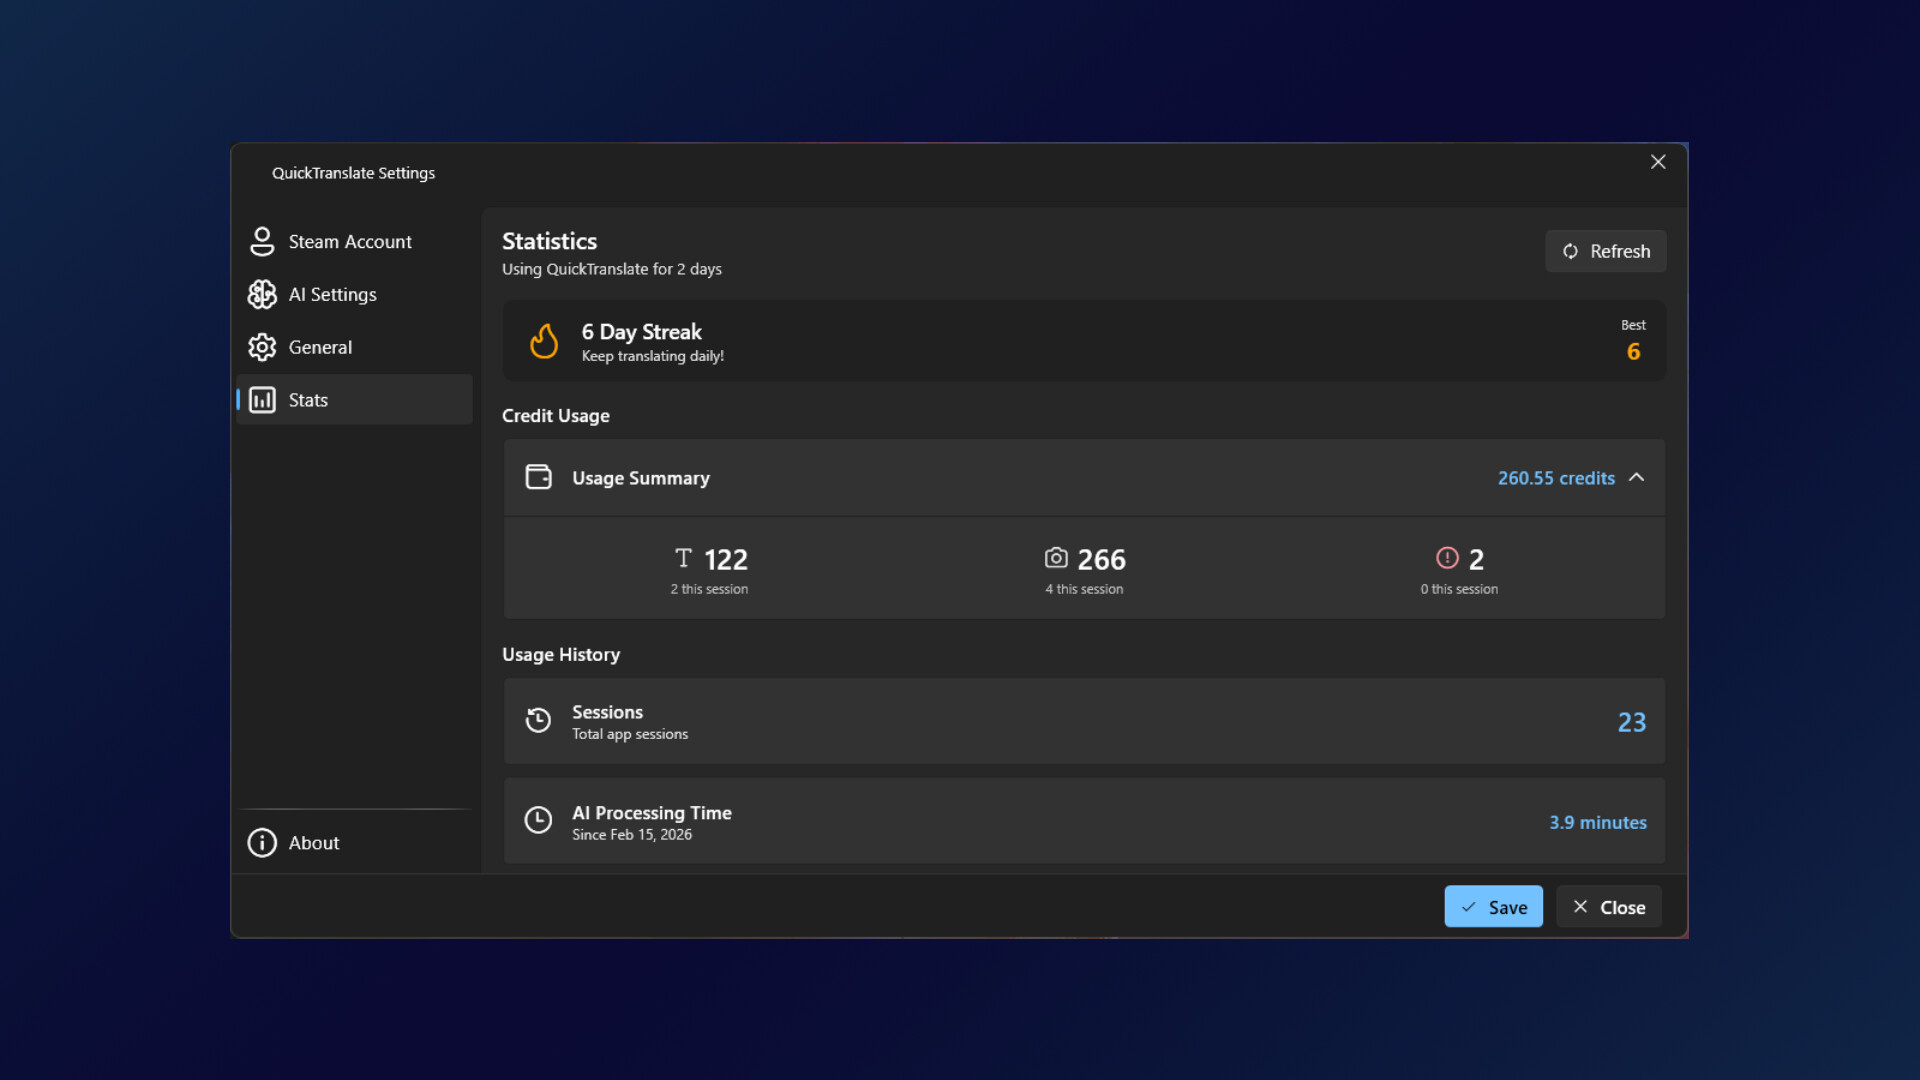Click the AI Settings brain icon

click(262, 294)
